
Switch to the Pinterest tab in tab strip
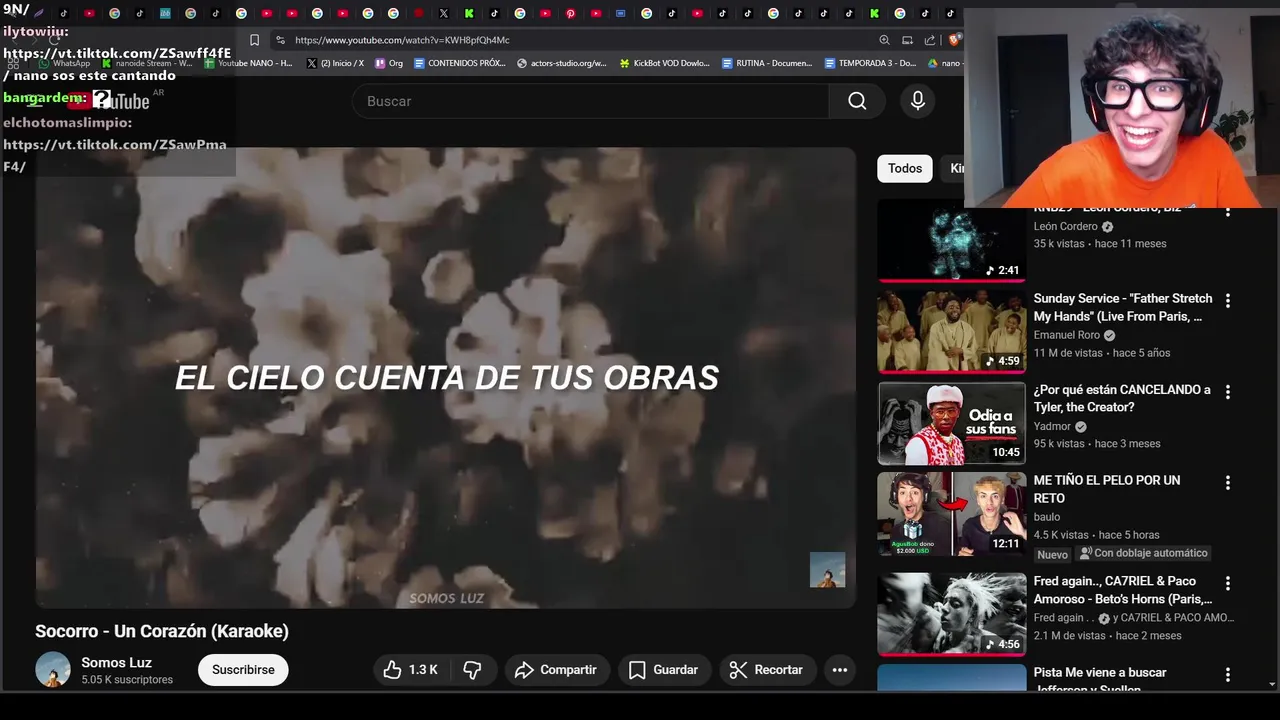pos(571,14)
